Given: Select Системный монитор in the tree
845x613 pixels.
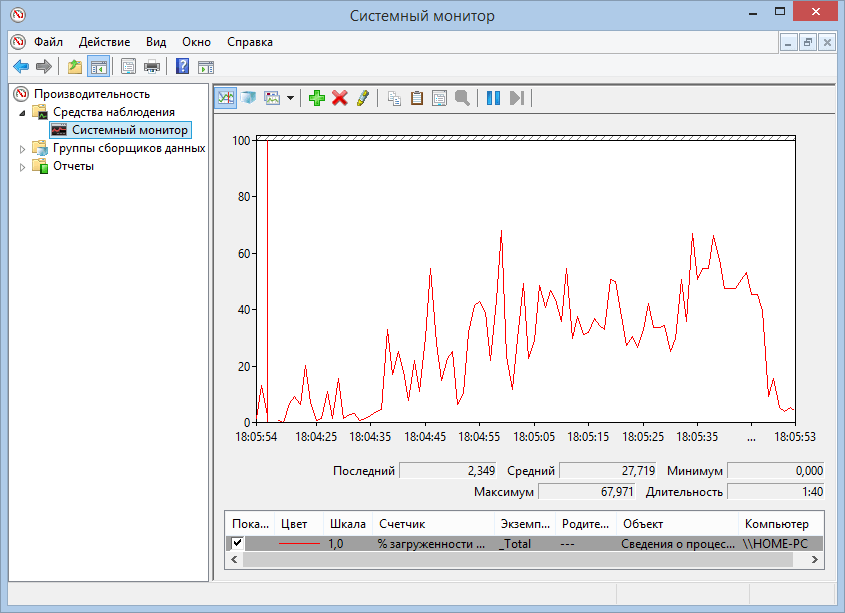Looking at the screenshot, I should [129, 130].
